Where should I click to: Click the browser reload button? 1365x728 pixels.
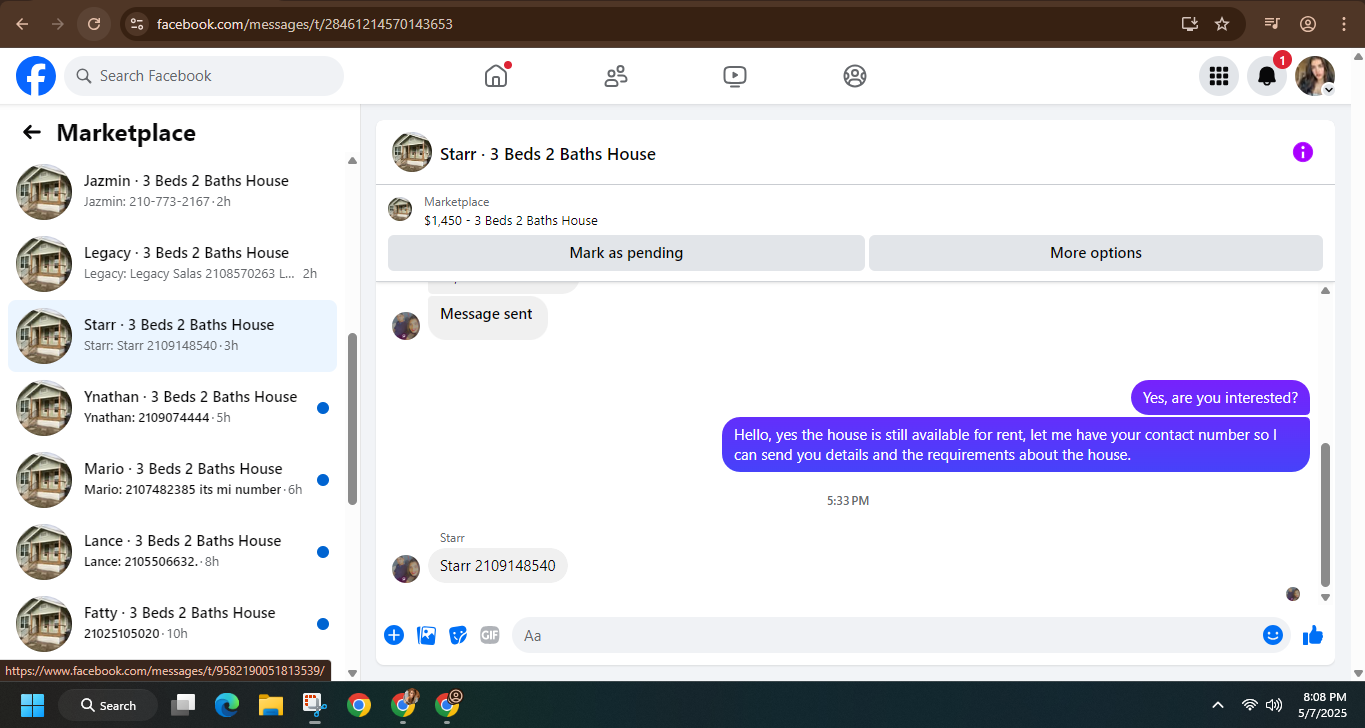94,23
